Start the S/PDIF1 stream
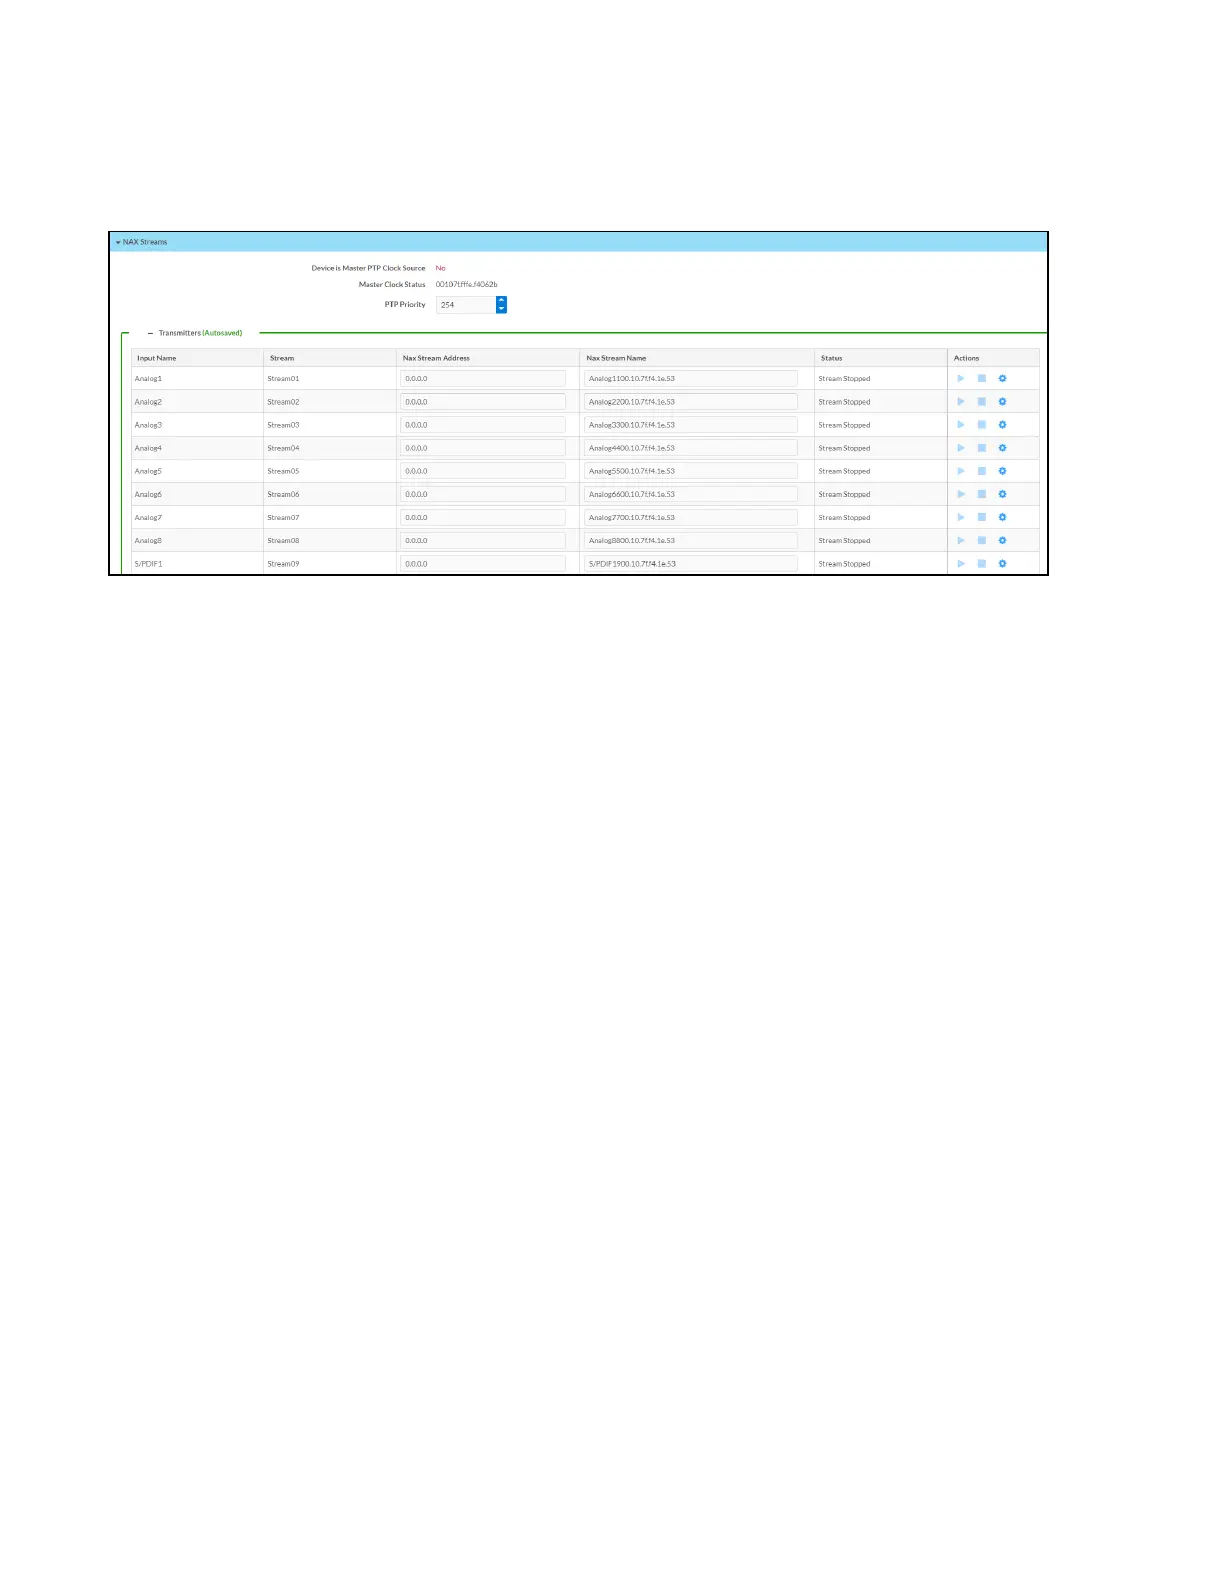Screen dimensions: 1224x1584 pyautogui.click(x=961, y=564)
